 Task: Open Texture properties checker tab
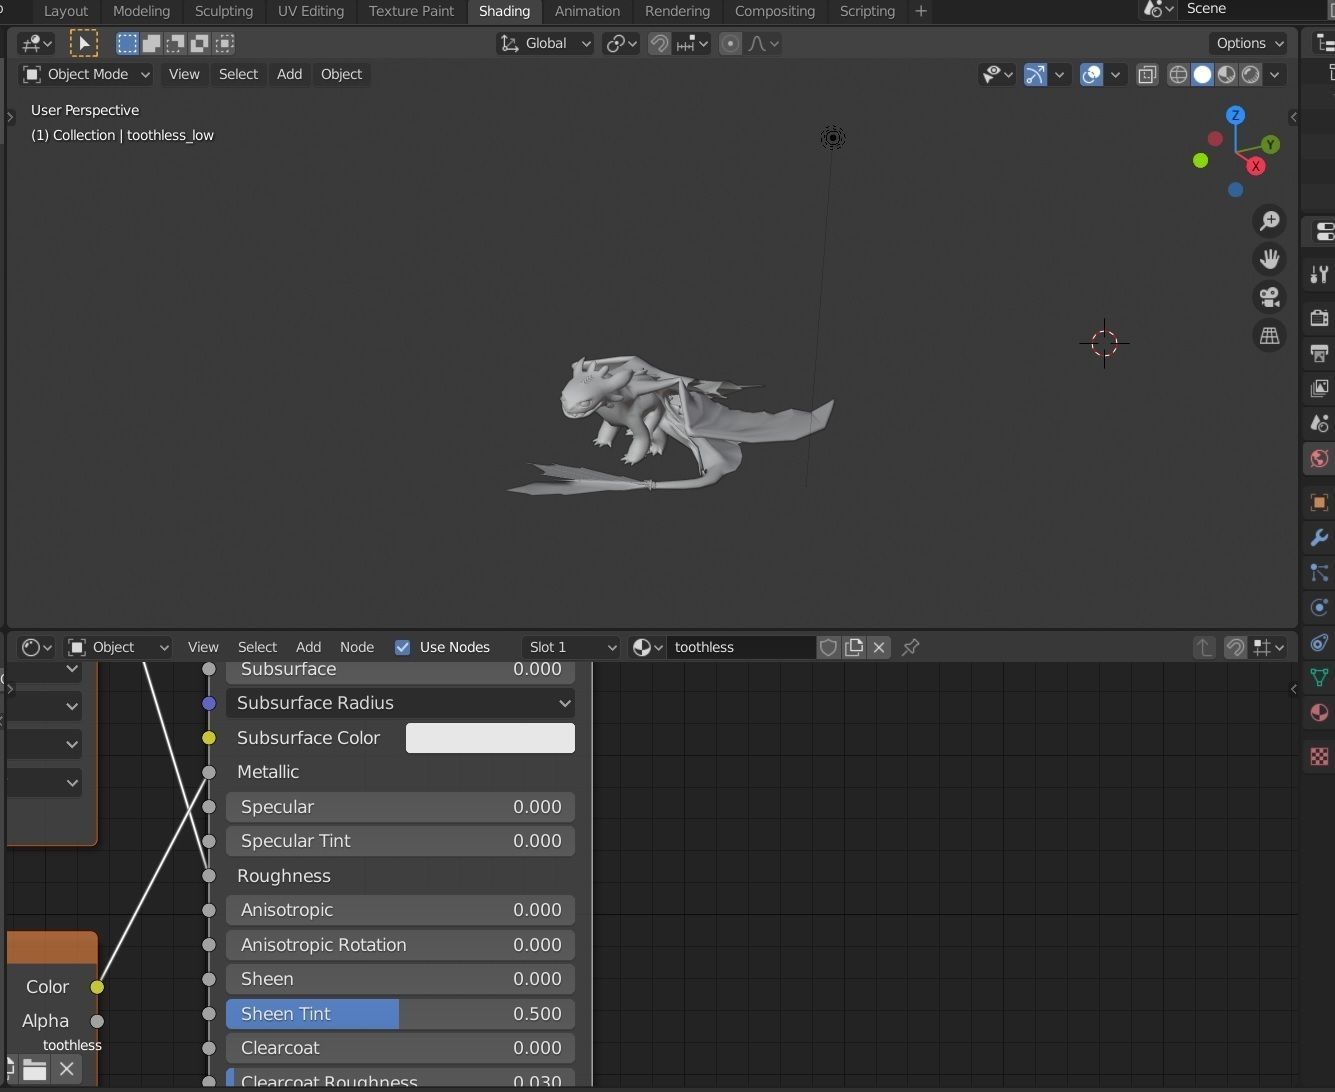click(1319, 756)
